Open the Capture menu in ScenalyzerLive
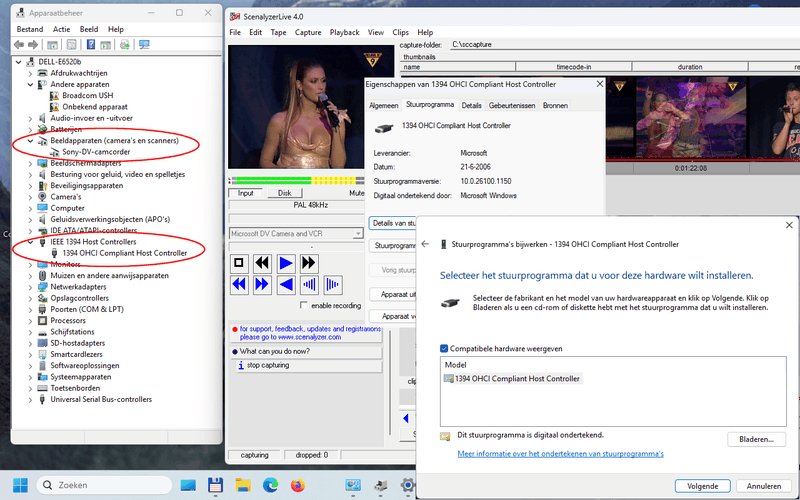Image resolution: width=800 pixels, height=500 pixels. (x=308, y=32)
